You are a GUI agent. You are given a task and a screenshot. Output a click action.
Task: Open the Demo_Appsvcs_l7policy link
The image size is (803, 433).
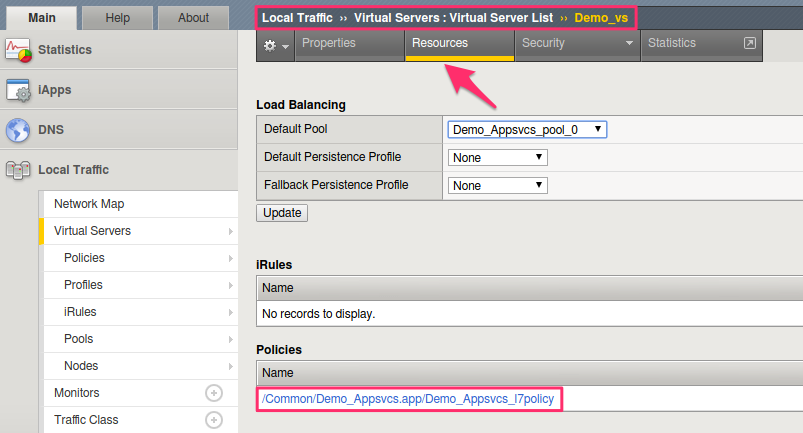click(x=408, y=399)
